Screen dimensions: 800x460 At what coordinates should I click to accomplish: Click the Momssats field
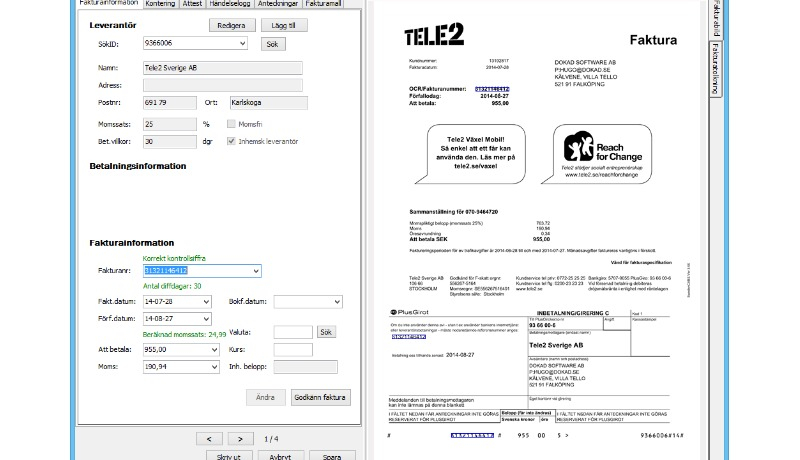click(x=169, y=124)
